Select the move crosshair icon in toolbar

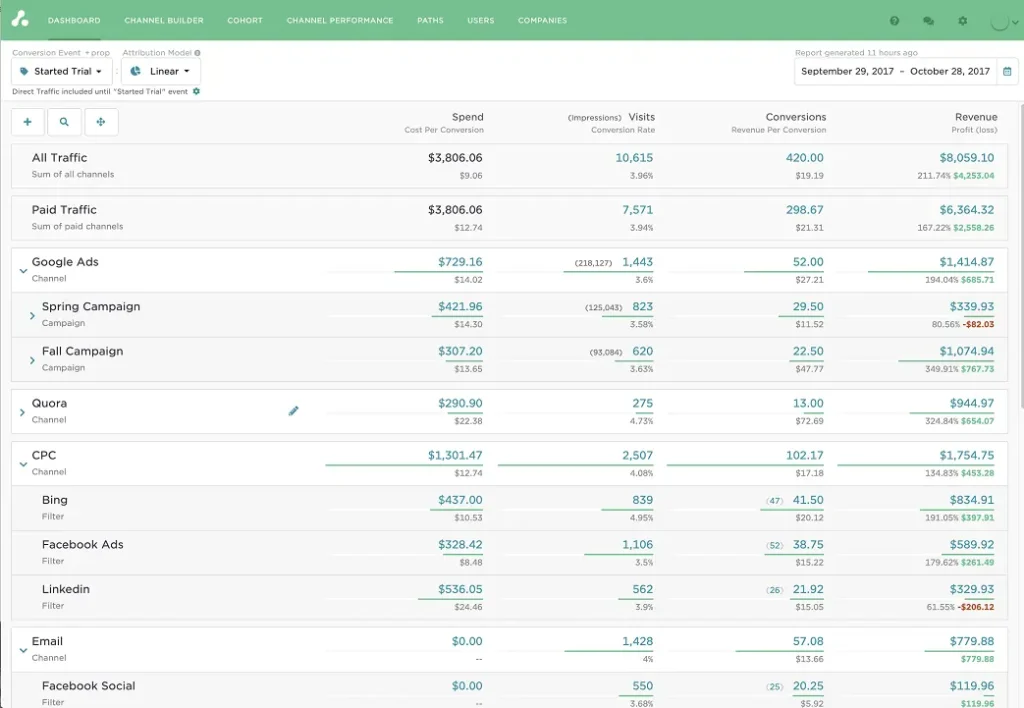[99, 121]
